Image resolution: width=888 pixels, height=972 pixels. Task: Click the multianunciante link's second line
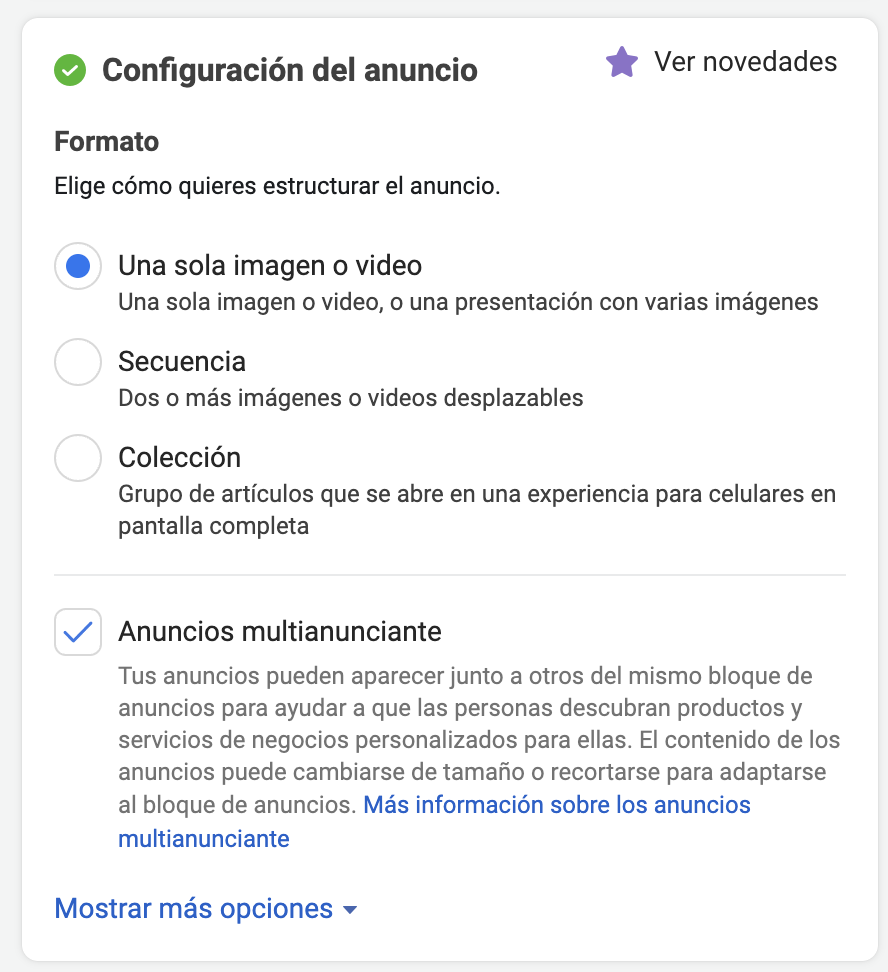pos(204,839)
